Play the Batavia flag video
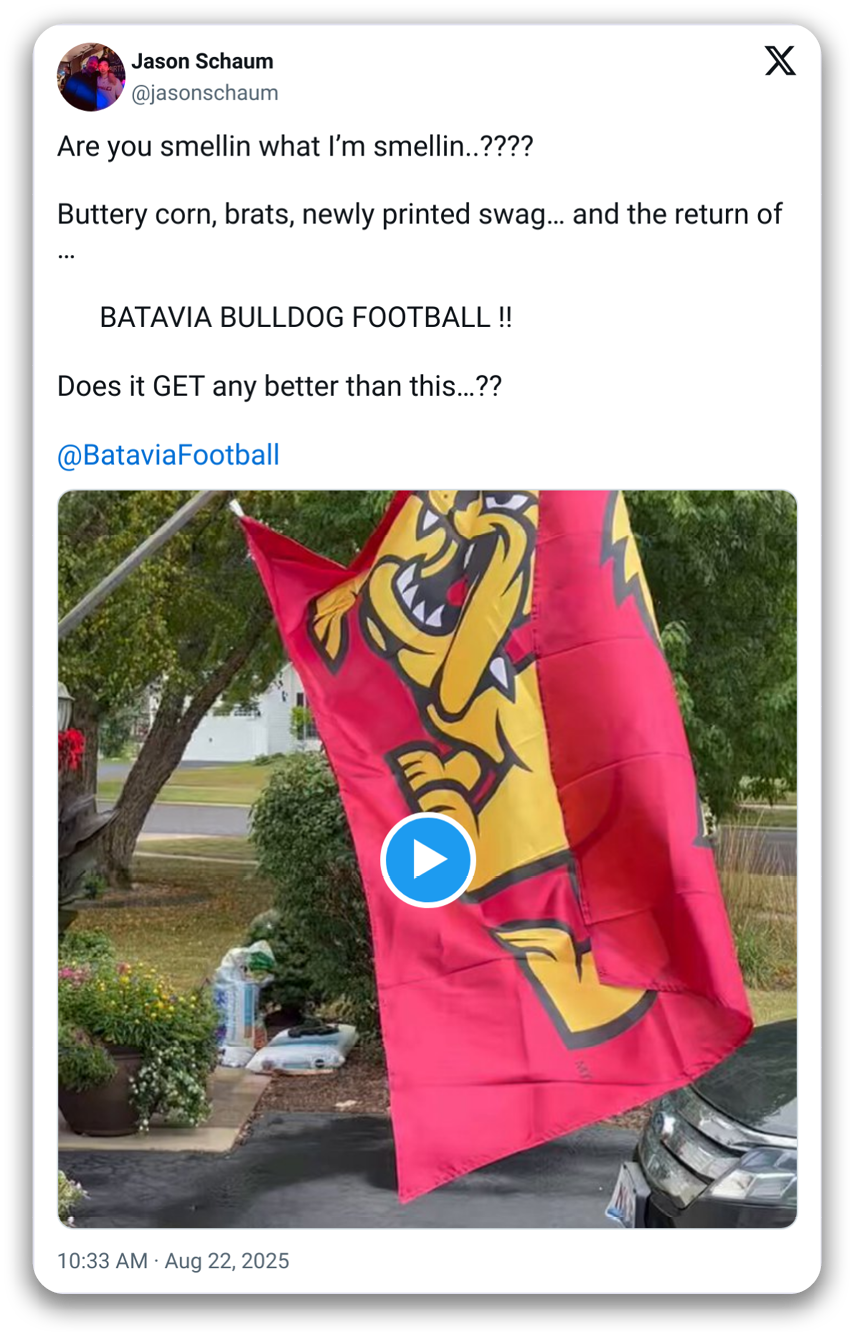Image resolution: width=854 pixels, height=1336 pixels. (427, 860)
